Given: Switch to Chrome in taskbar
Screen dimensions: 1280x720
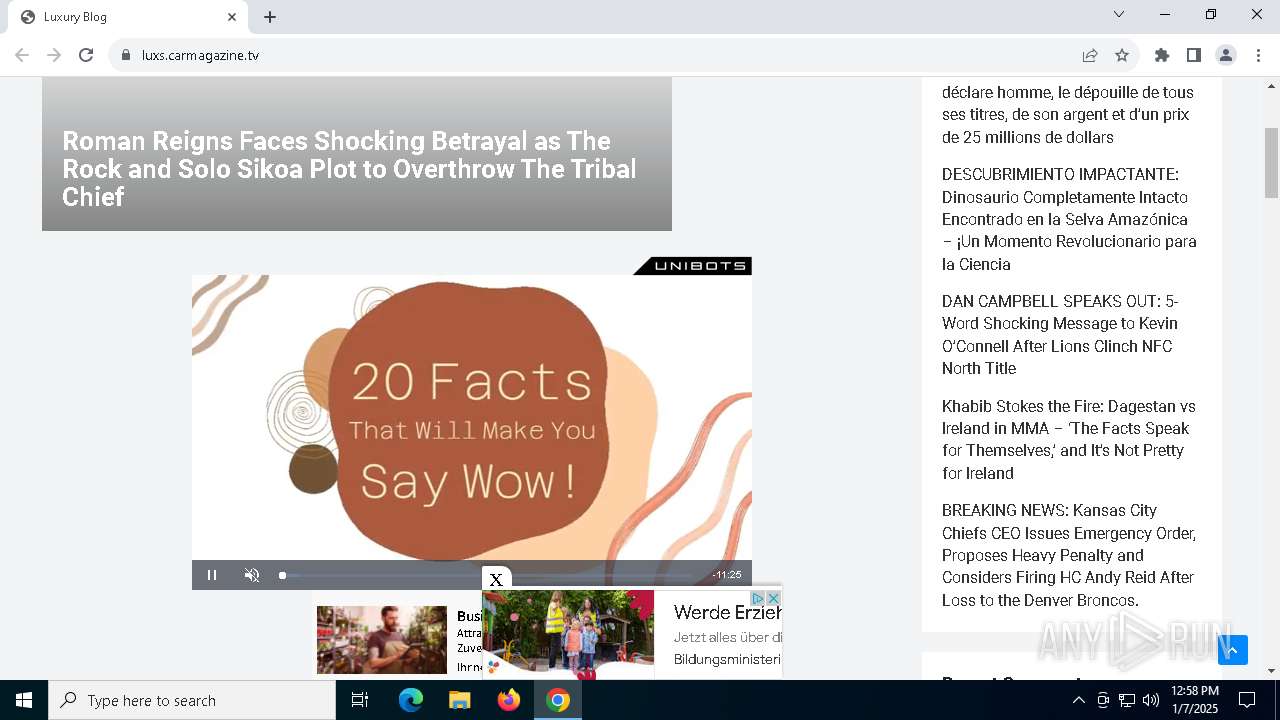Looking at the screenshot, I should [558, 700].
